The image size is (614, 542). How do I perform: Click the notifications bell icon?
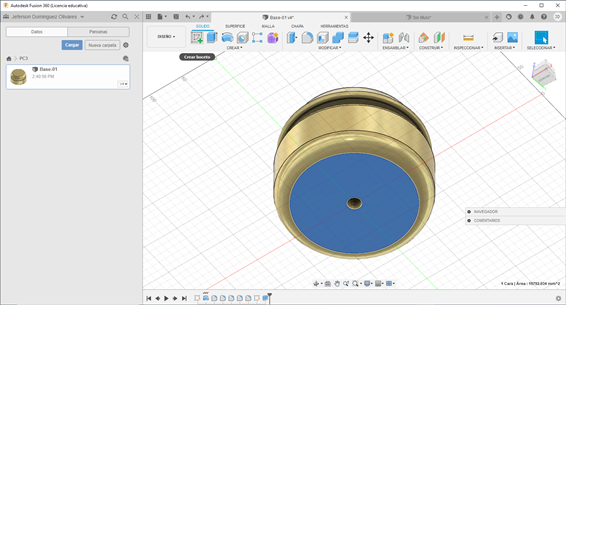pos(532,16)
